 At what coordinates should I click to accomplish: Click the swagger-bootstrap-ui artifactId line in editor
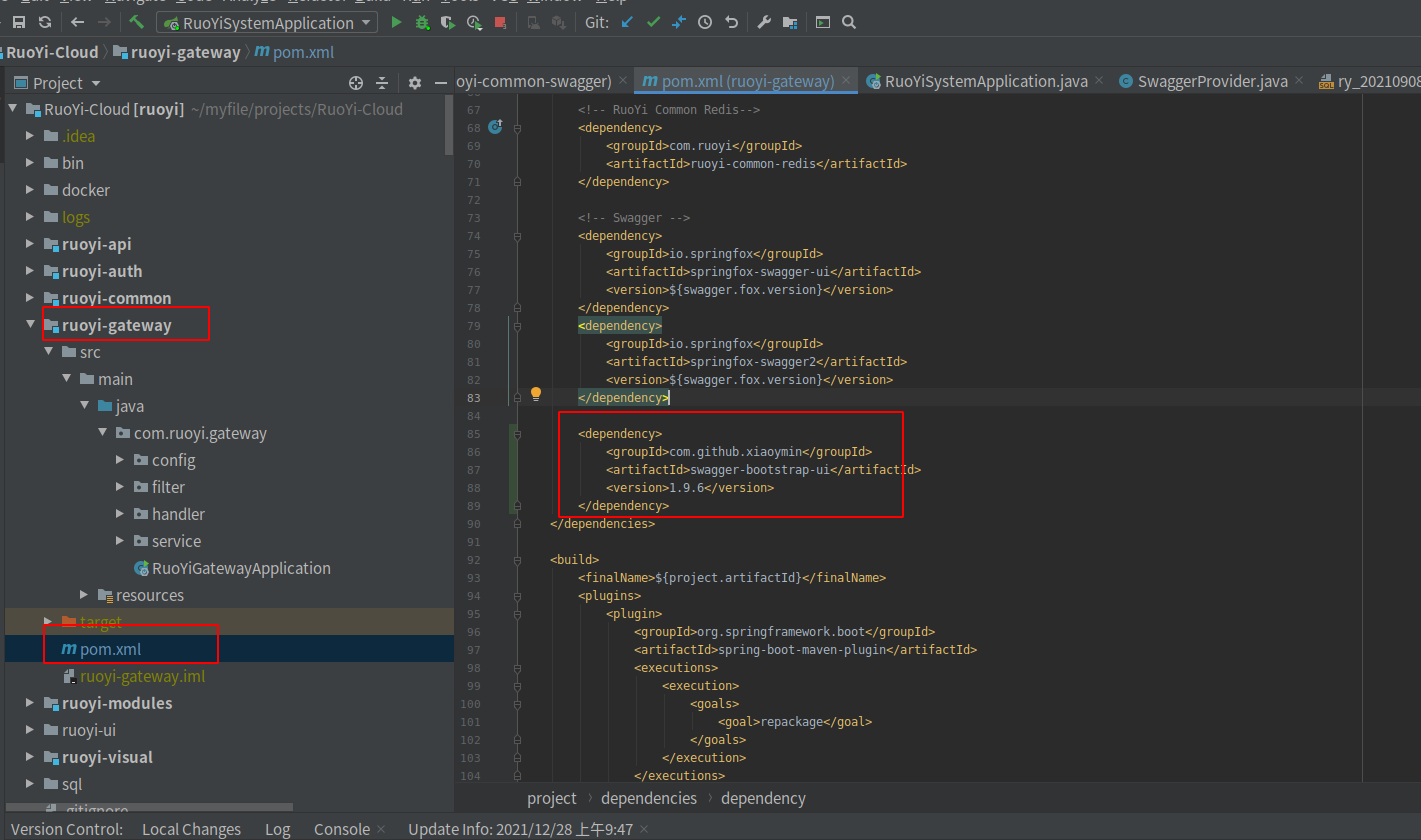click(763, 469)
